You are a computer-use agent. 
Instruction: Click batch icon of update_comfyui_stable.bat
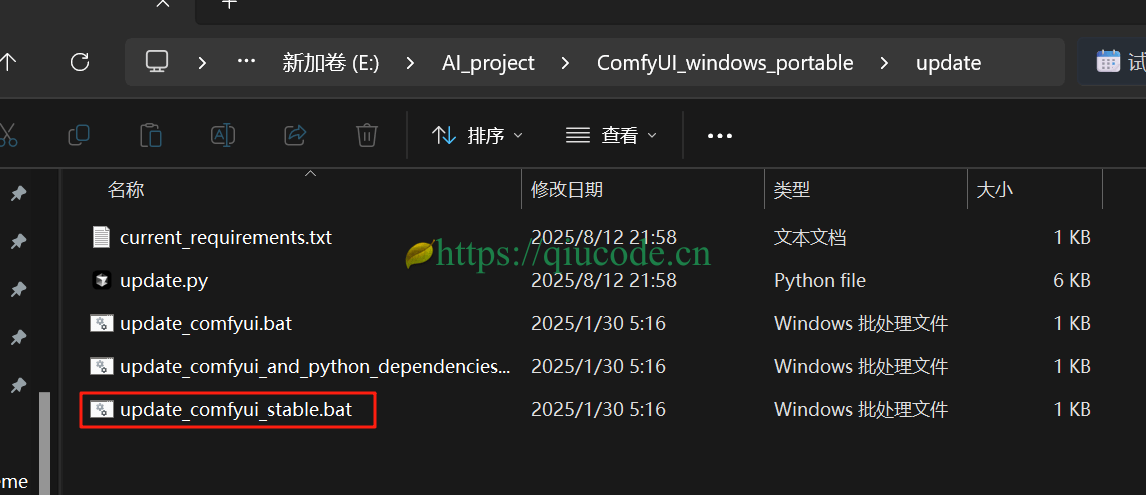(101, 409)
